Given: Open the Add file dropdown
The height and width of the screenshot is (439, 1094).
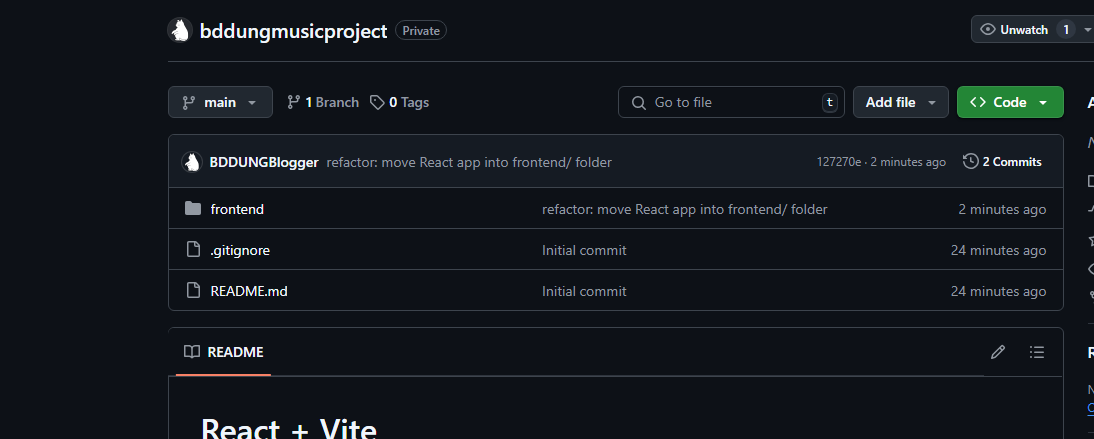Looking at the screenshot, I should (901, 103).
